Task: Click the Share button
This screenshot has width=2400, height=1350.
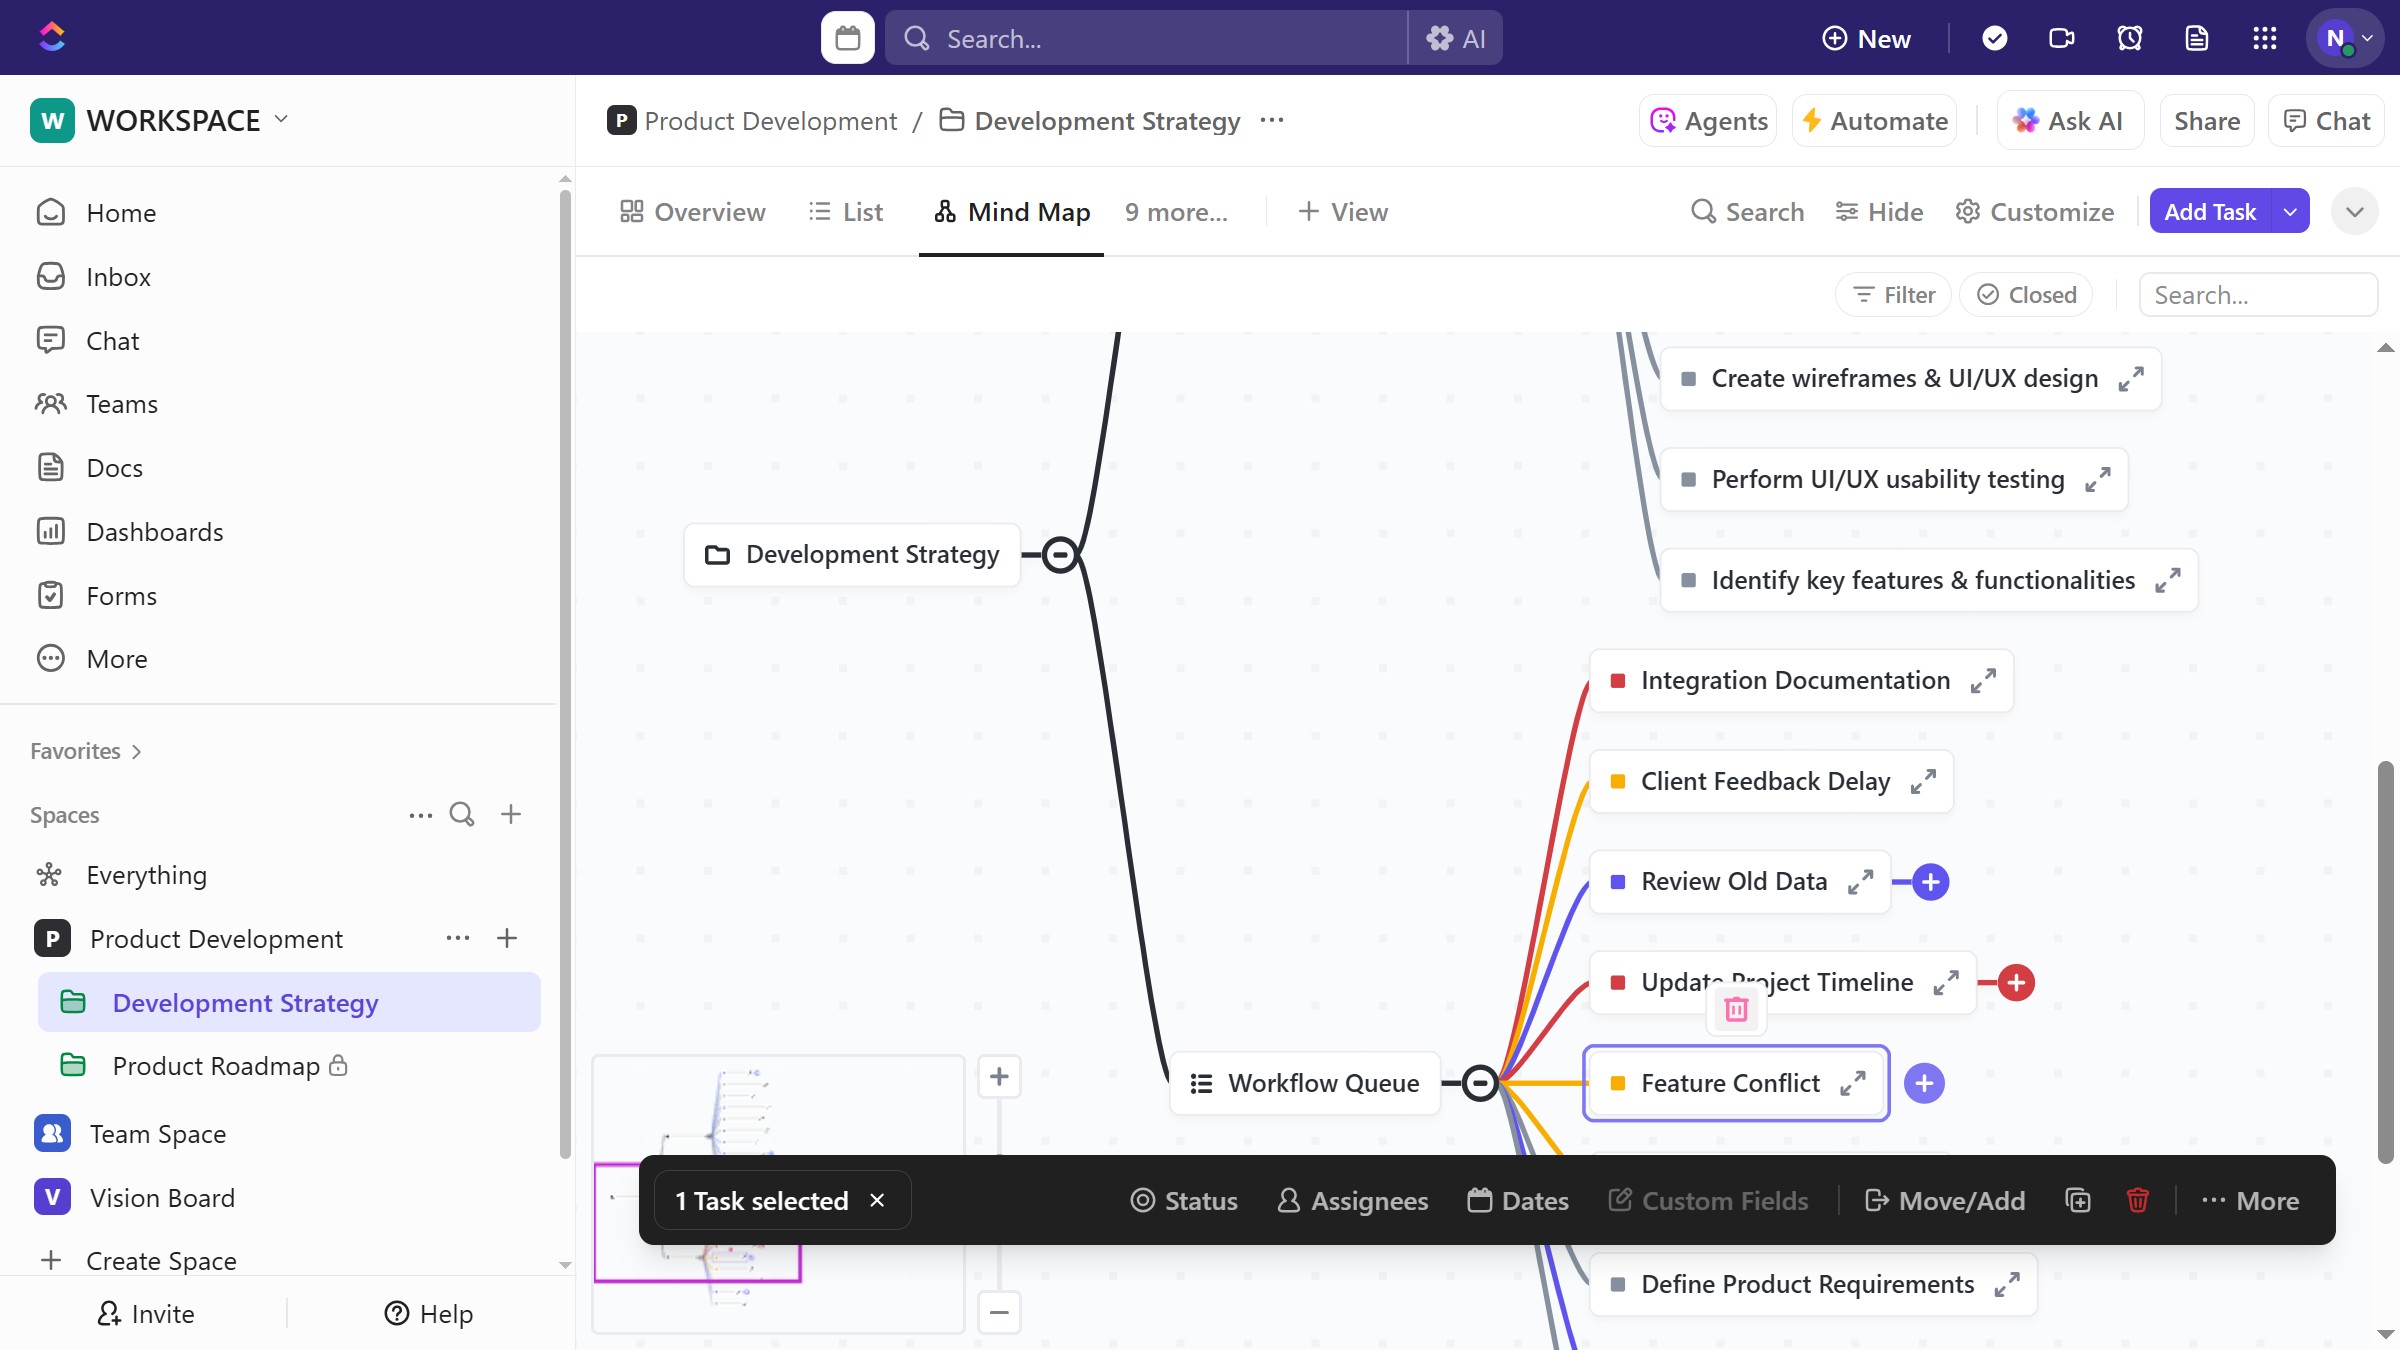Action: (2206, 121)
